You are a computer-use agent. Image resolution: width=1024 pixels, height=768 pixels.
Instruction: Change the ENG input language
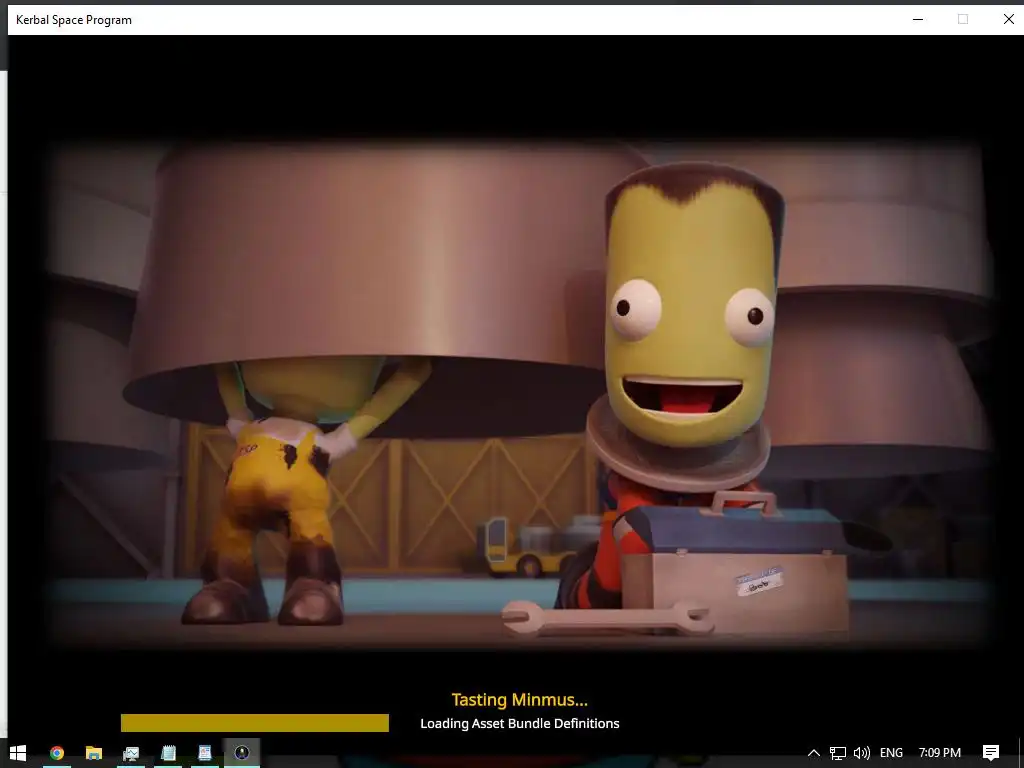coord(891,753)
